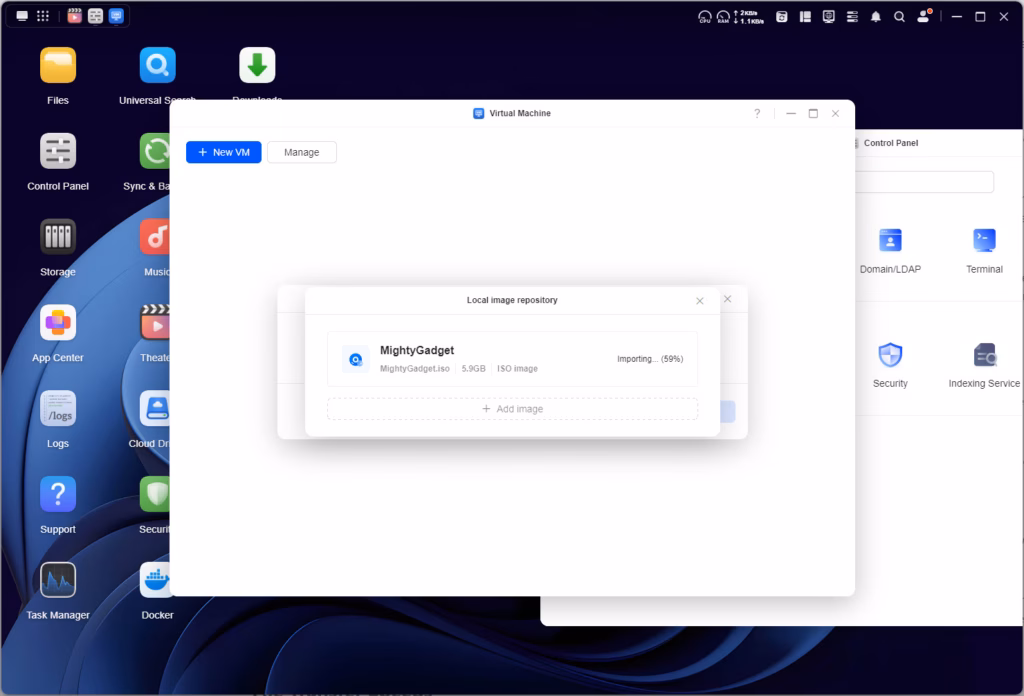1024x696 pixels.
Task: Click the Virtual Machine help question mark
Action: (757, 114)
